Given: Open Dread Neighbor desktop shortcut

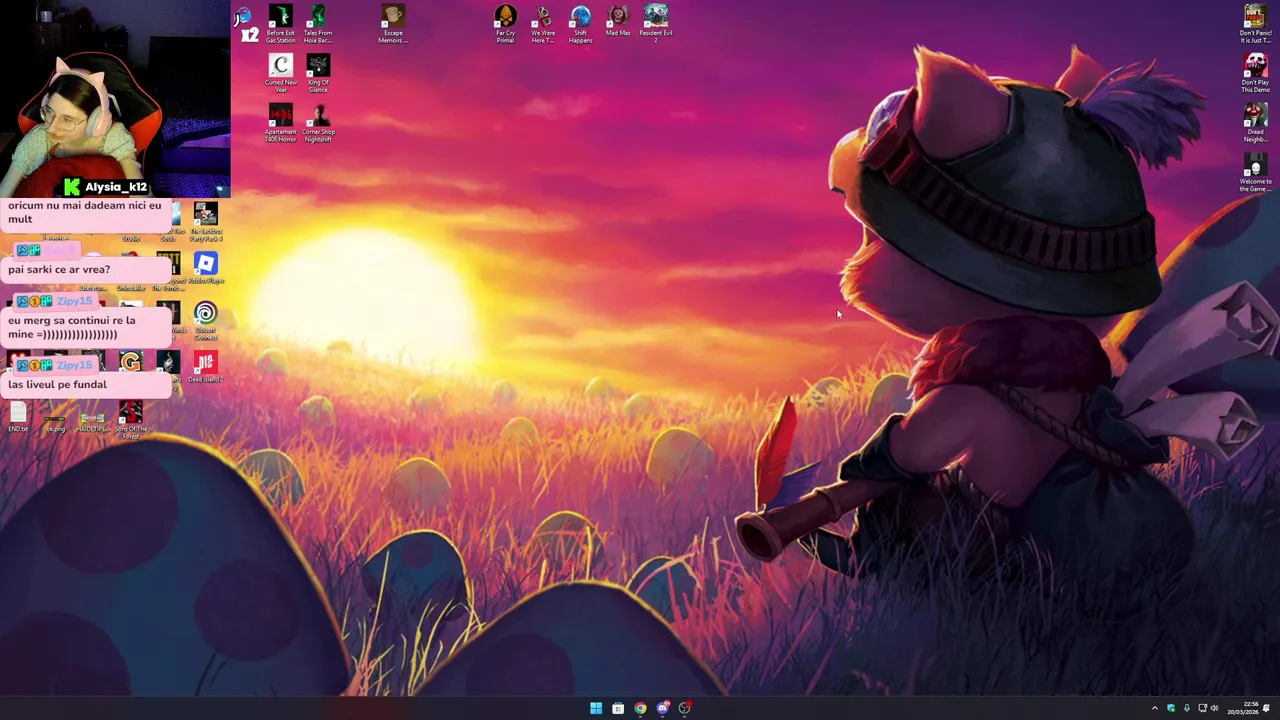Looking at the screenshot, I should [1255, 122].
